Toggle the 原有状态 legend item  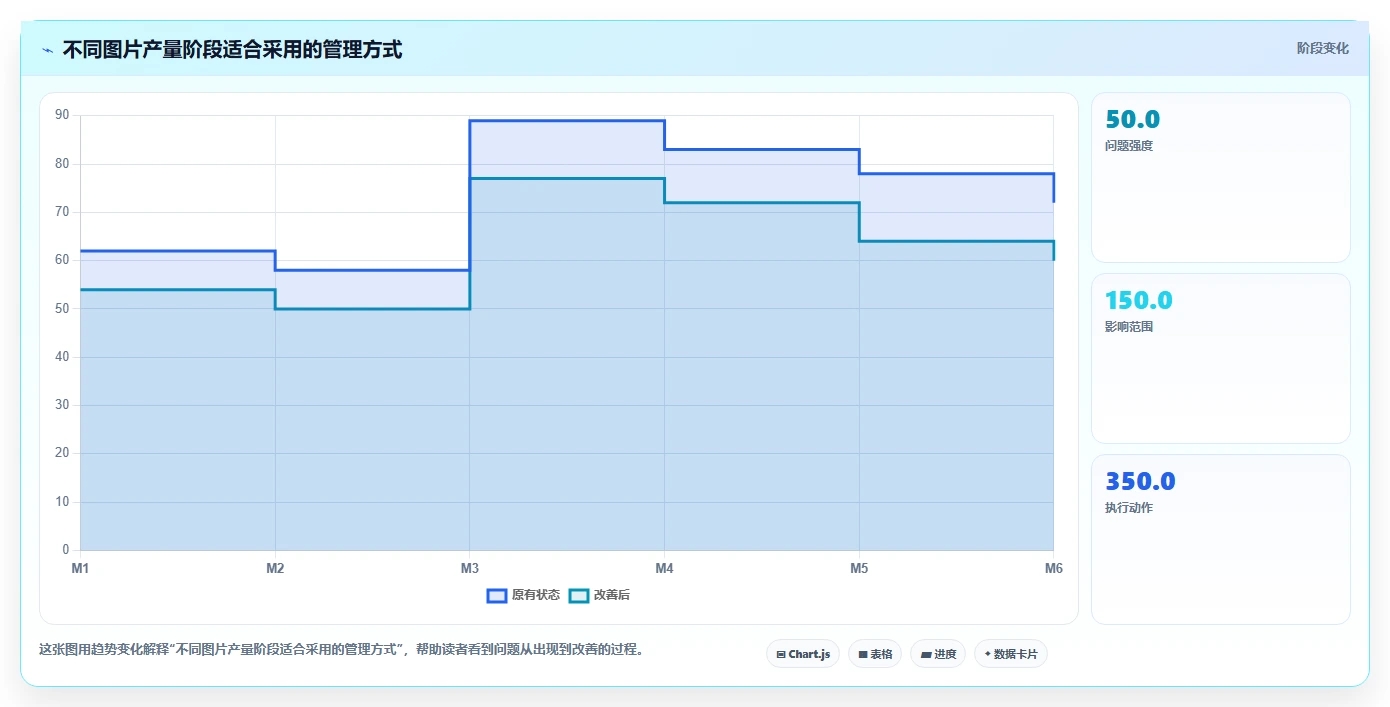click(x=523, y=595)
